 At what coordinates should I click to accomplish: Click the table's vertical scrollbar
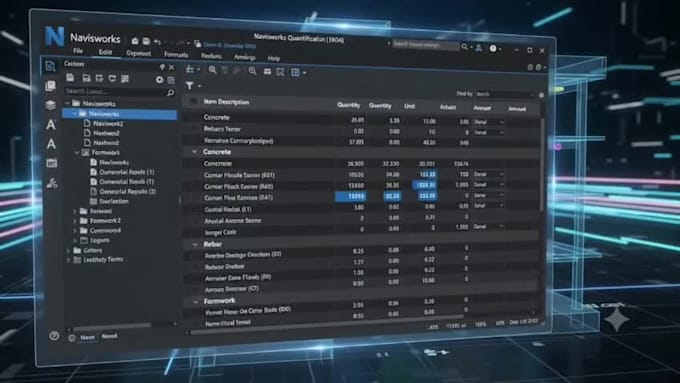click(542, 165)
